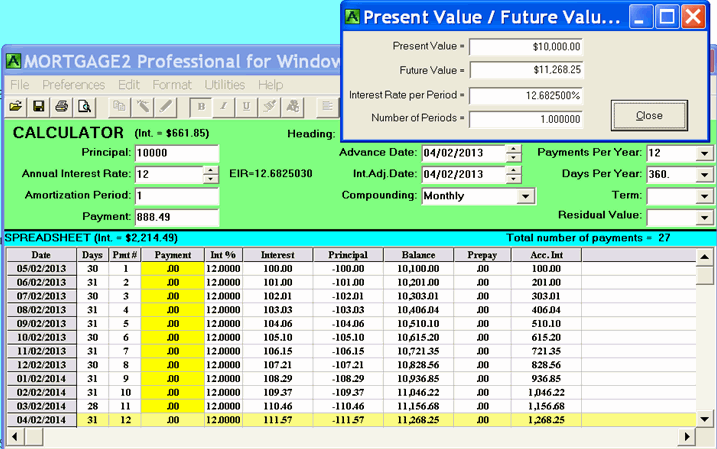717x449 pixels.
Task: Click the Save floppy disk icon
Action: pyautogui.click(x=39, y=106)
